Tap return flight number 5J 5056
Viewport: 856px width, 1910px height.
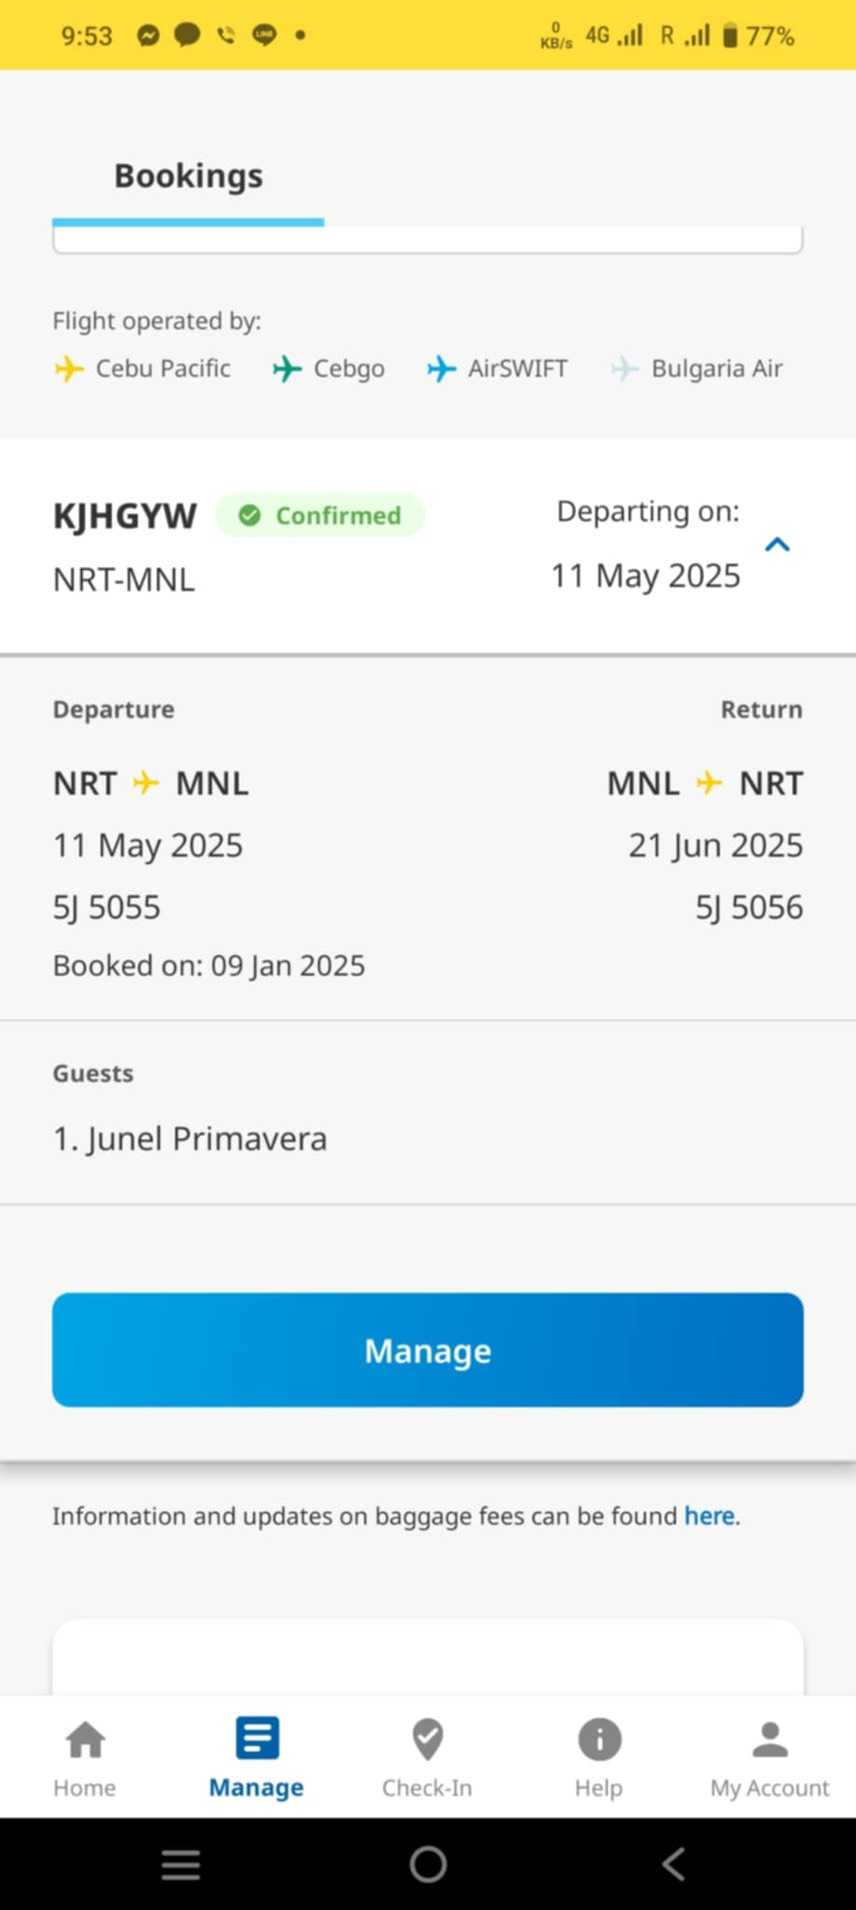(x=748, y=907)
